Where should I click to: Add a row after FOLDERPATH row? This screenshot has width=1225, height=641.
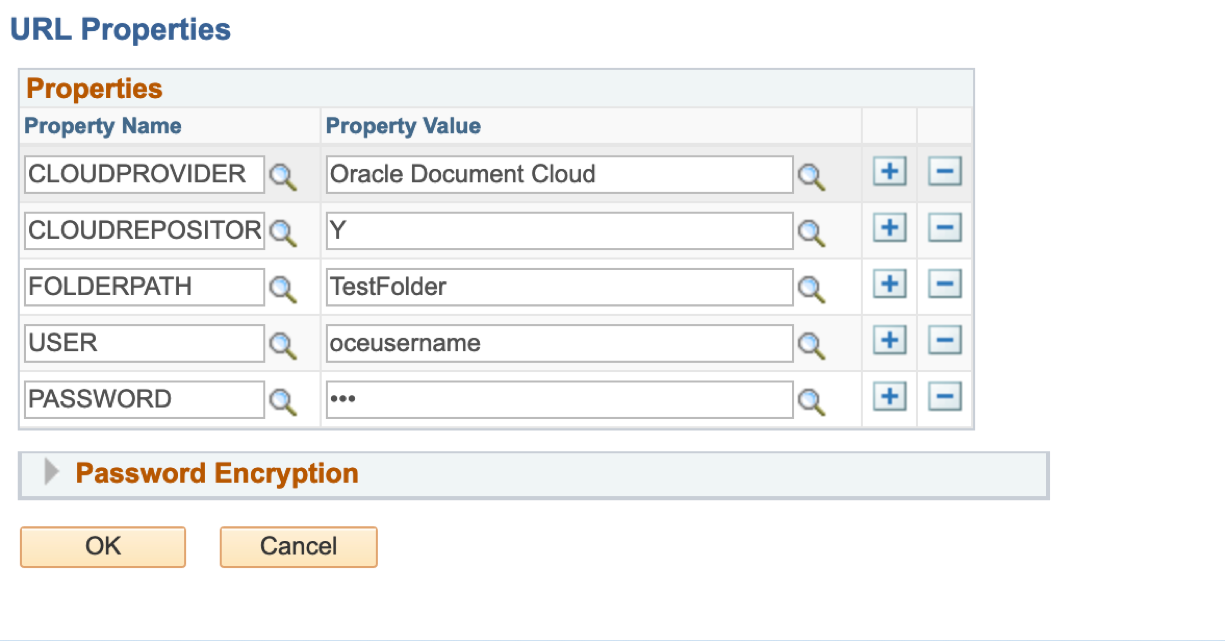point(889,285)
